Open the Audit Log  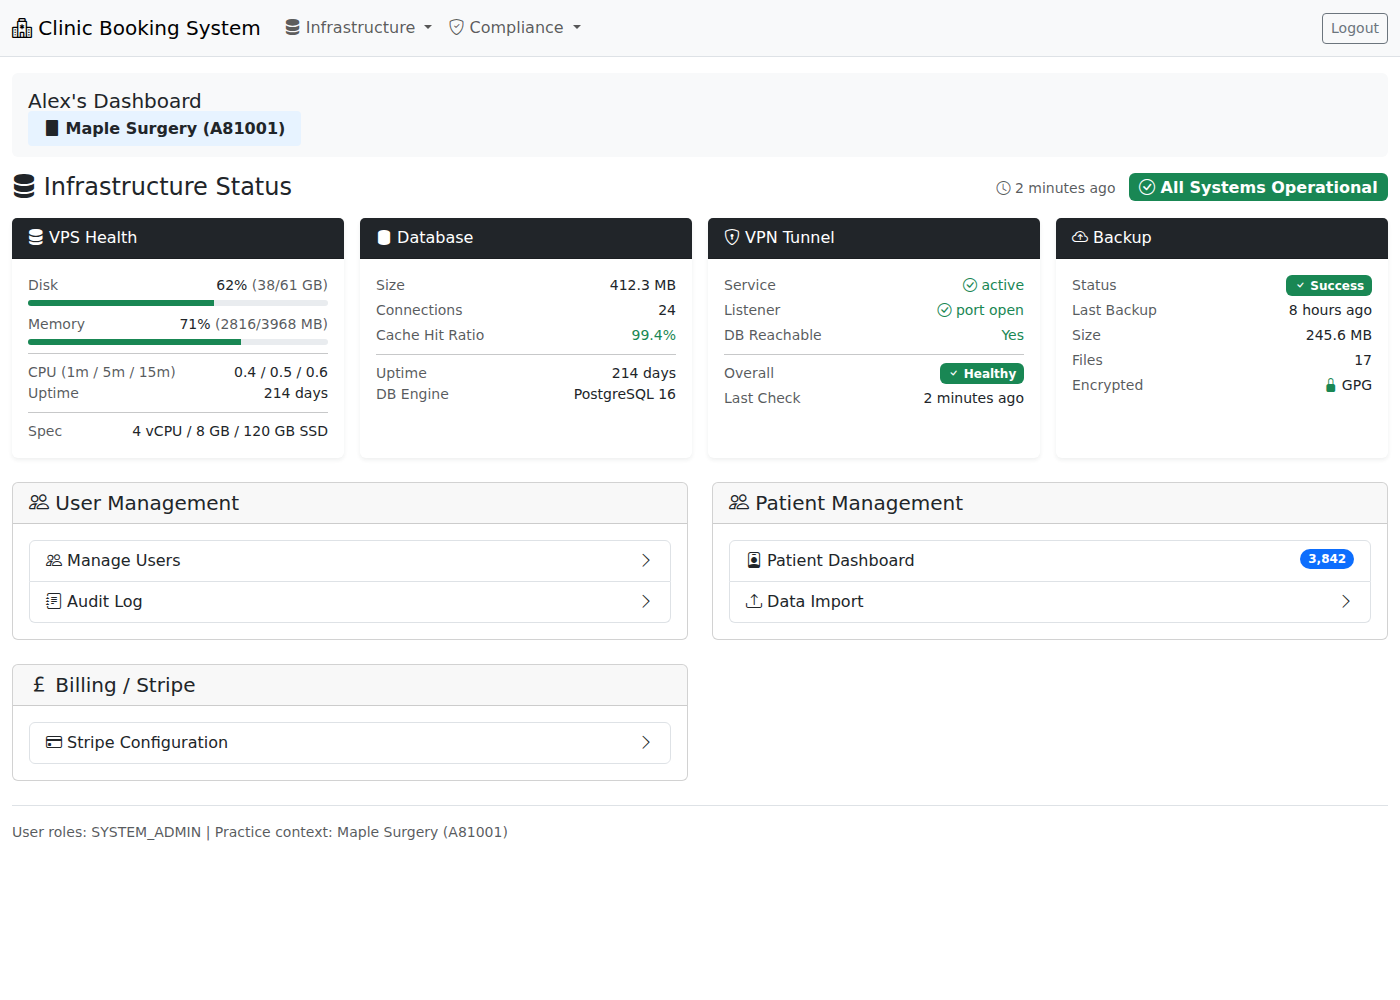click(x=350, y=602)
